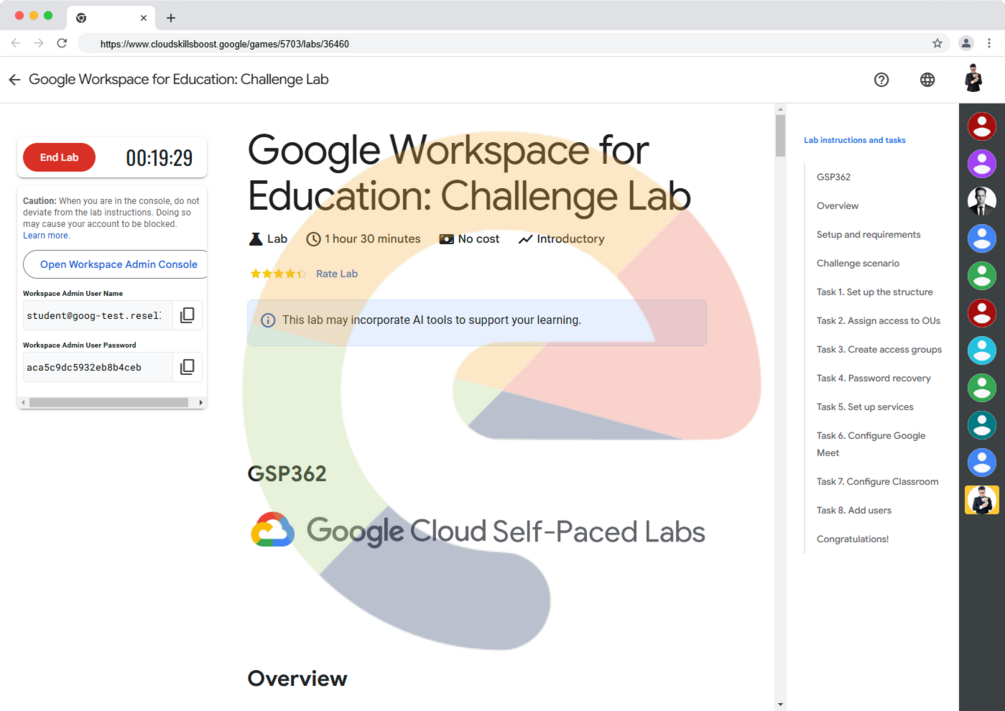
Task: Copy the Workspace Admin User Password
Action: [187, 367]
